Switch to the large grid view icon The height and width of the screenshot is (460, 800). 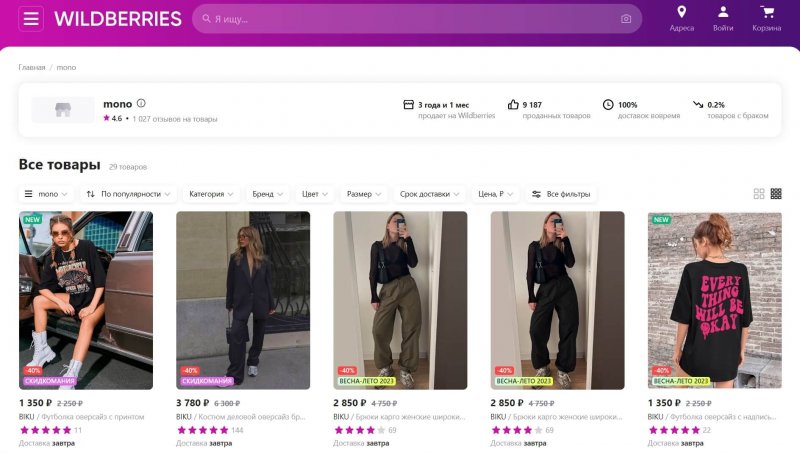759,194
